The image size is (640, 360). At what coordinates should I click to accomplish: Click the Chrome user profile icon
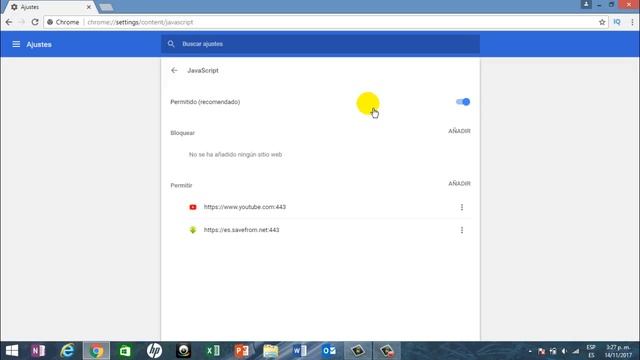click(x=586, y=4)
